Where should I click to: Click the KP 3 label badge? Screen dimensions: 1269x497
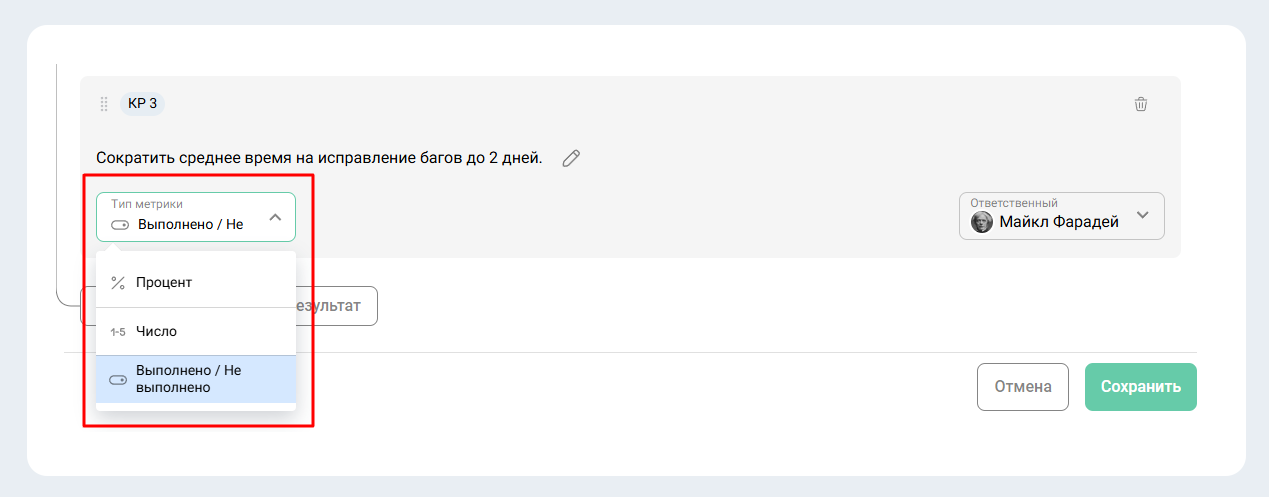click(x=142, y=104)
